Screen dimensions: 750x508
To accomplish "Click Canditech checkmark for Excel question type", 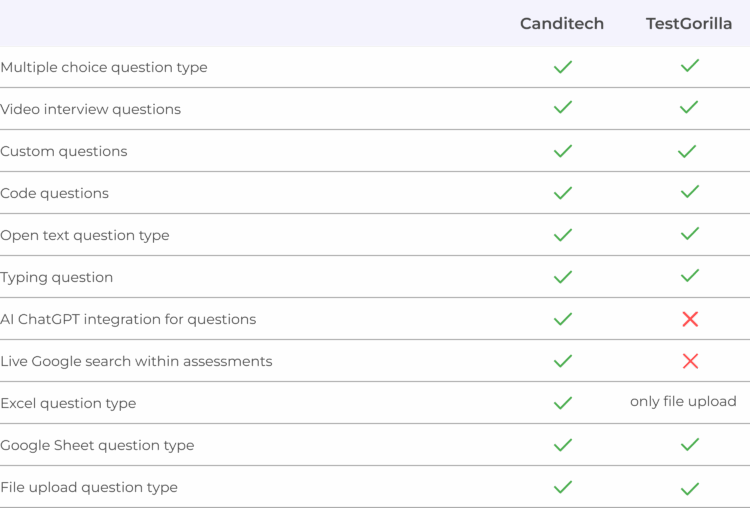I will click(x=562, y=403).
